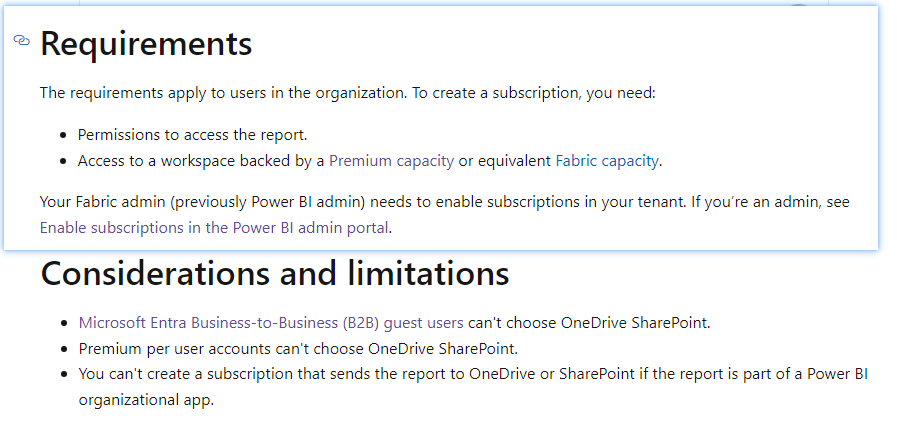Click the text 'Access to a workspace backed by a'
Viewport: 897px width, 436px height.
point(201,161)
